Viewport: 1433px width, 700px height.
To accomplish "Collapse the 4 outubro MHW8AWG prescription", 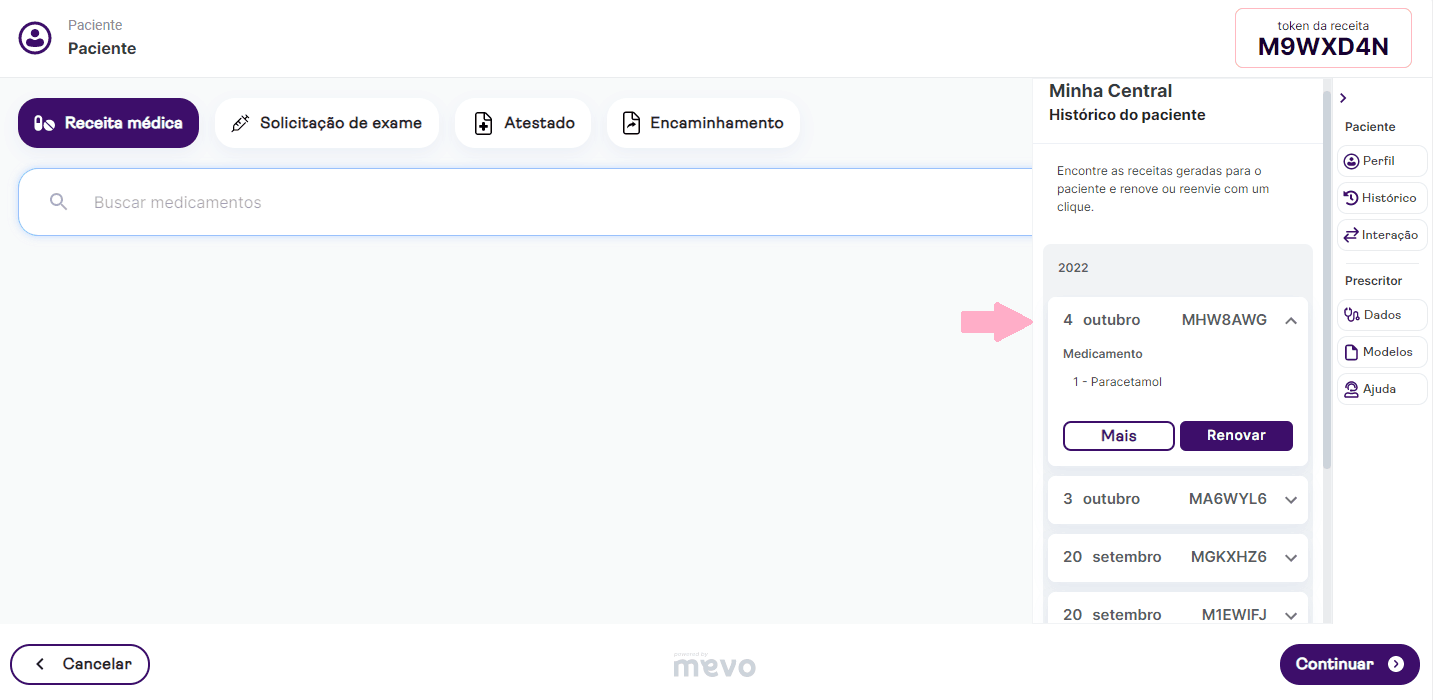I will (1291, 321).
